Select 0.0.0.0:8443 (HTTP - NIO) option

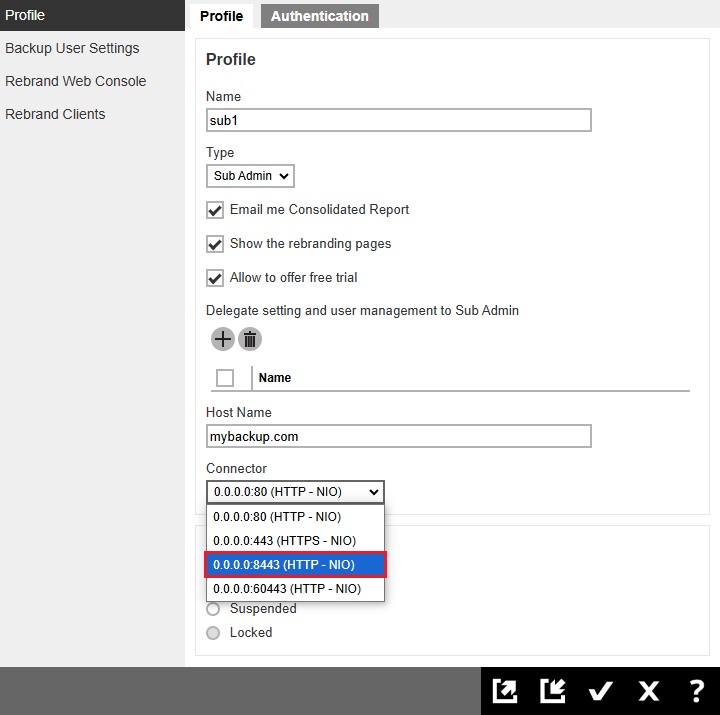pyautogui.click(x=295, y=565)
